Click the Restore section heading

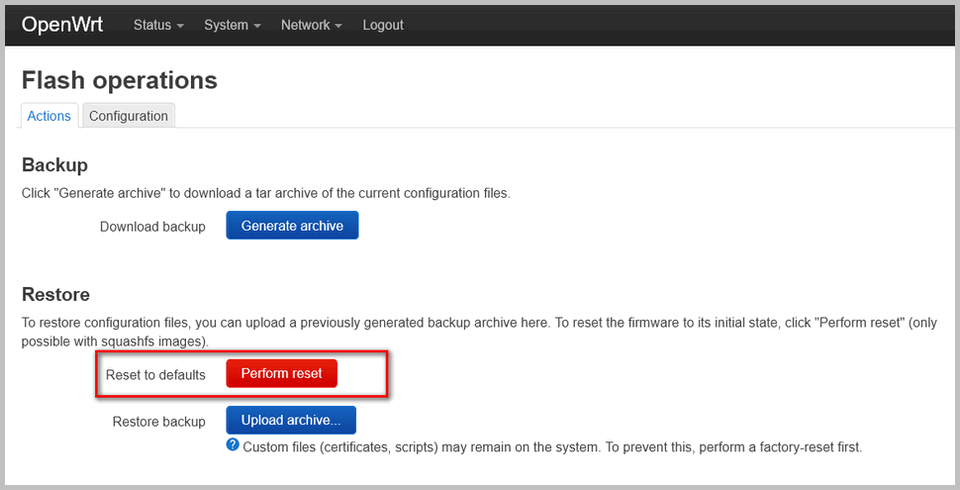[x=56, y=294]
